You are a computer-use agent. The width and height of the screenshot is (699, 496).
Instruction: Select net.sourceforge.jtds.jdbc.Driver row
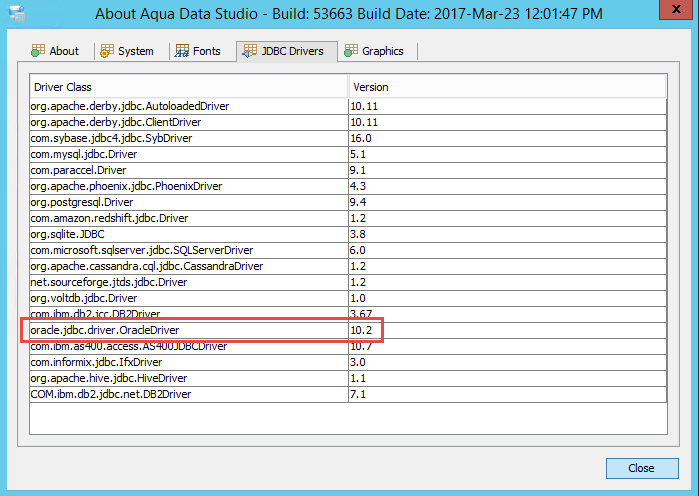(348, 283)
